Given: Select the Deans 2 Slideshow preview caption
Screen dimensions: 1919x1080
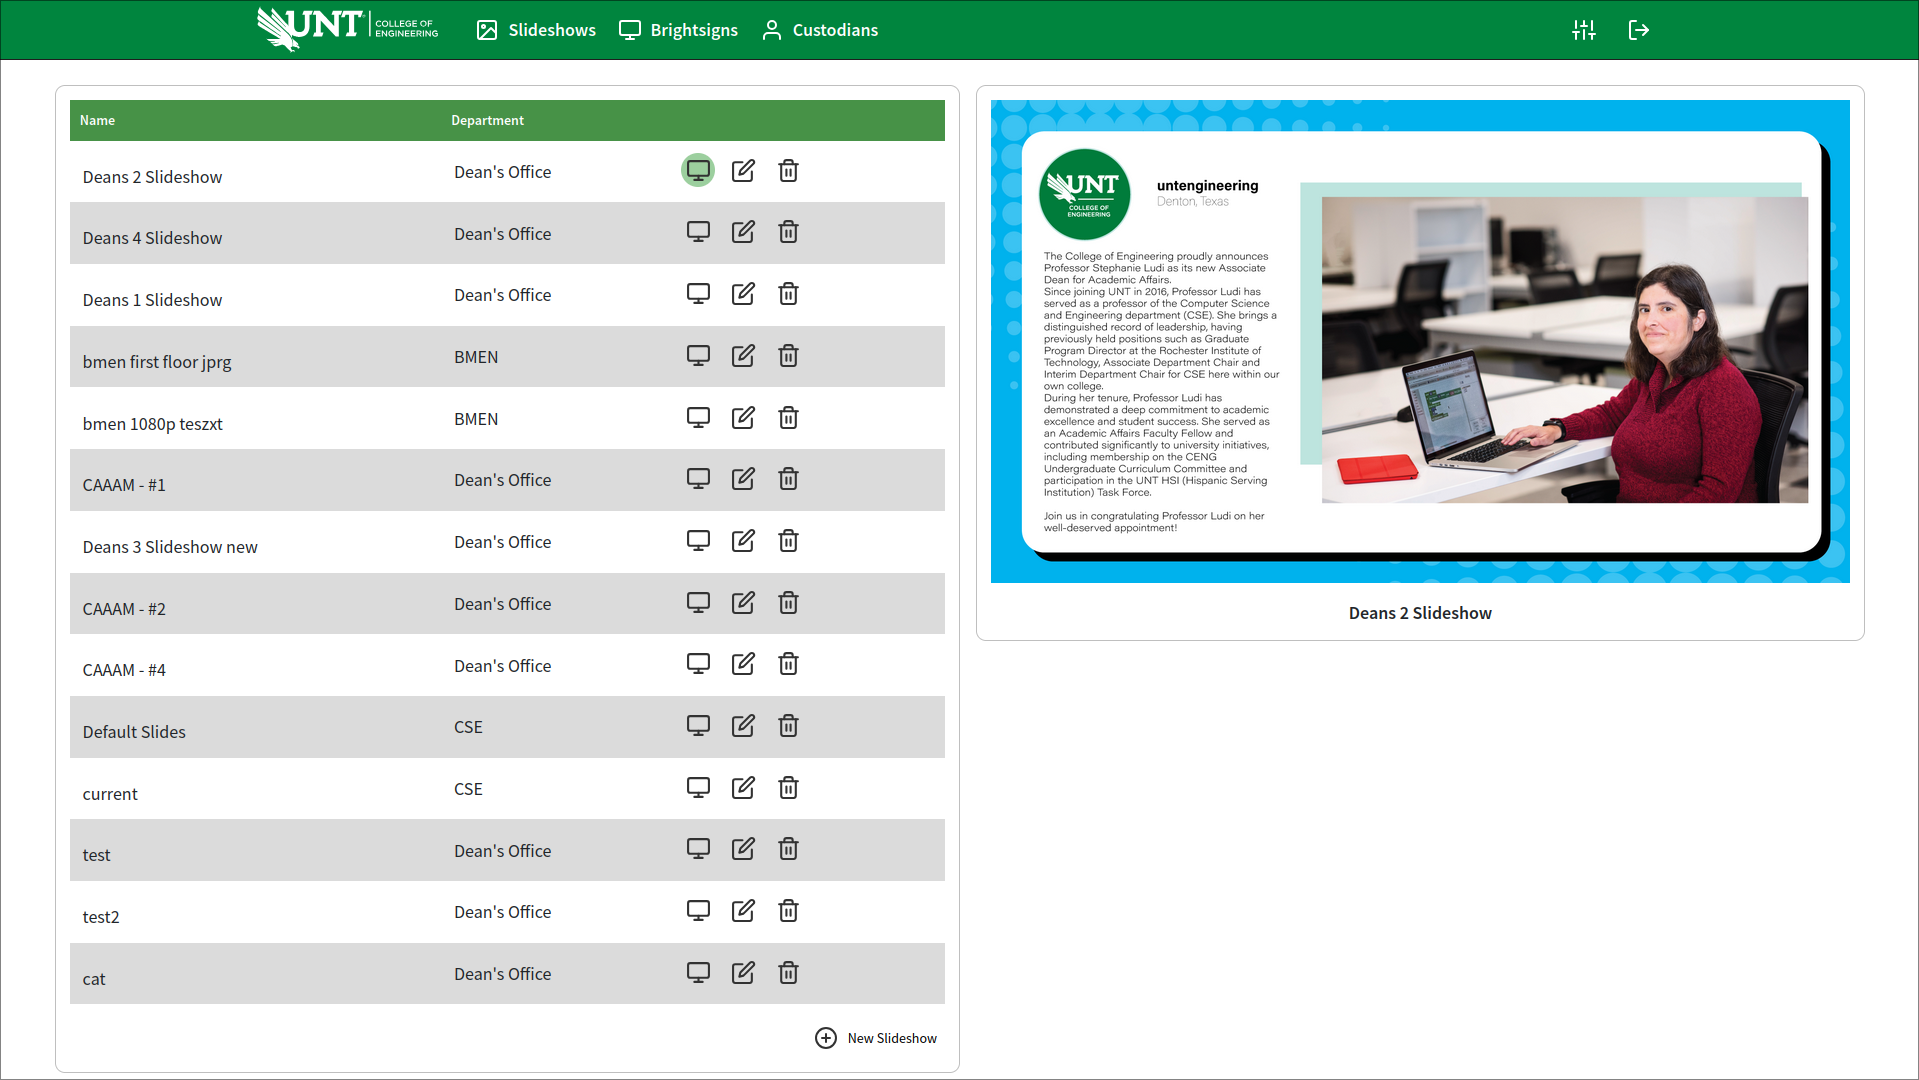Looking at the screenshot, I should coord(1420,613).
